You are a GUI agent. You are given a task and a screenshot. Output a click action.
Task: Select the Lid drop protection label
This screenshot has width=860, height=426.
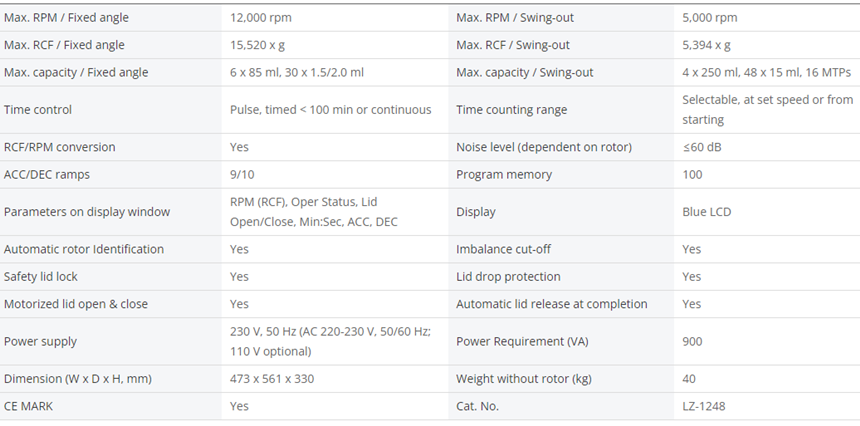coord(508,276)
